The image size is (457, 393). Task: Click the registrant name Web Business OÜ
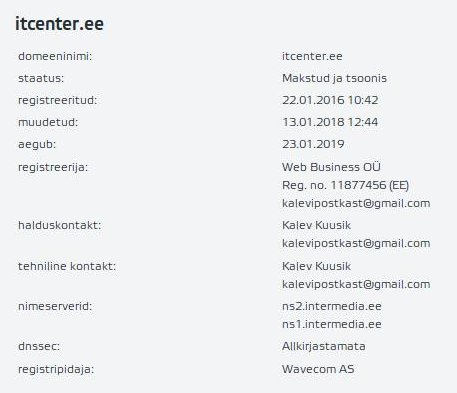pos(331,167)
